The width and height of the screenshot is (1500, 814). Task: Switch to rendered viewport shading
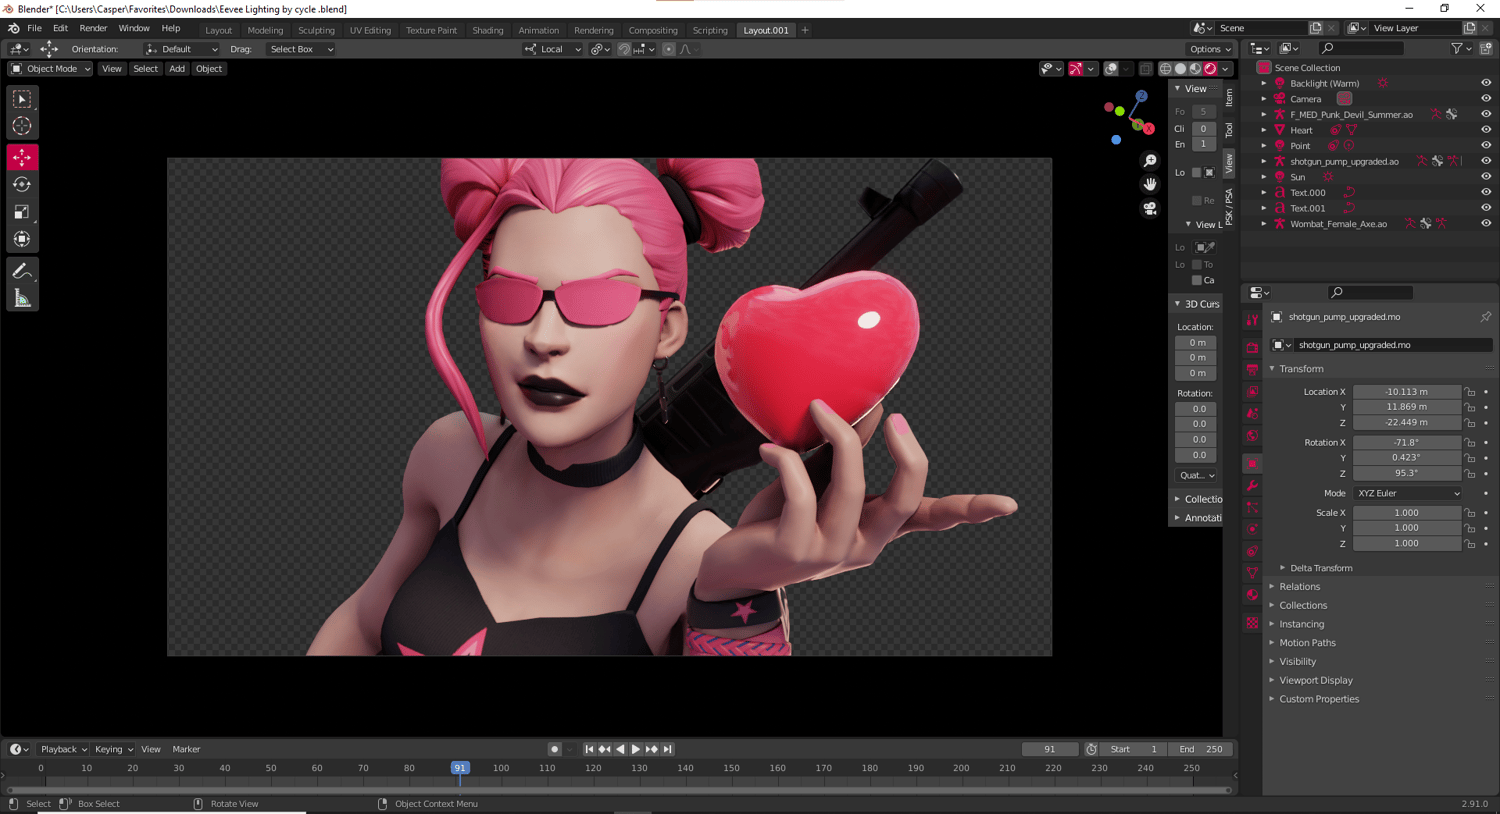(1210, 69)
